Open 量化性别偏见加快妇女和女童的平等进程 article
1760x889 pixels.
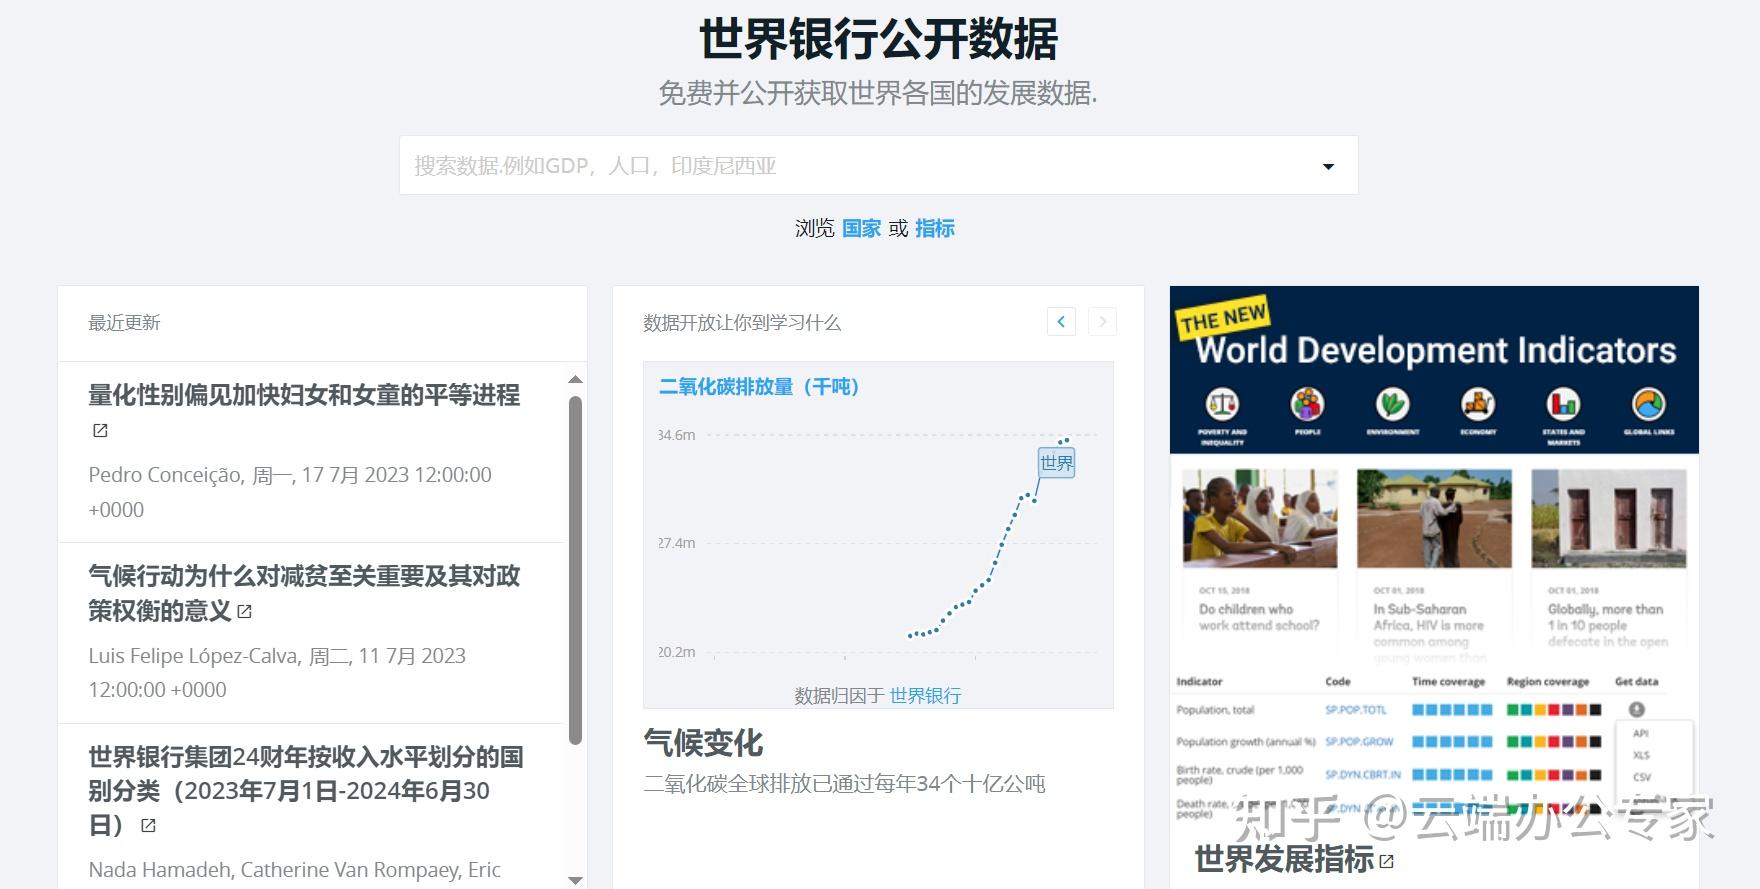(x=304, y=395)
